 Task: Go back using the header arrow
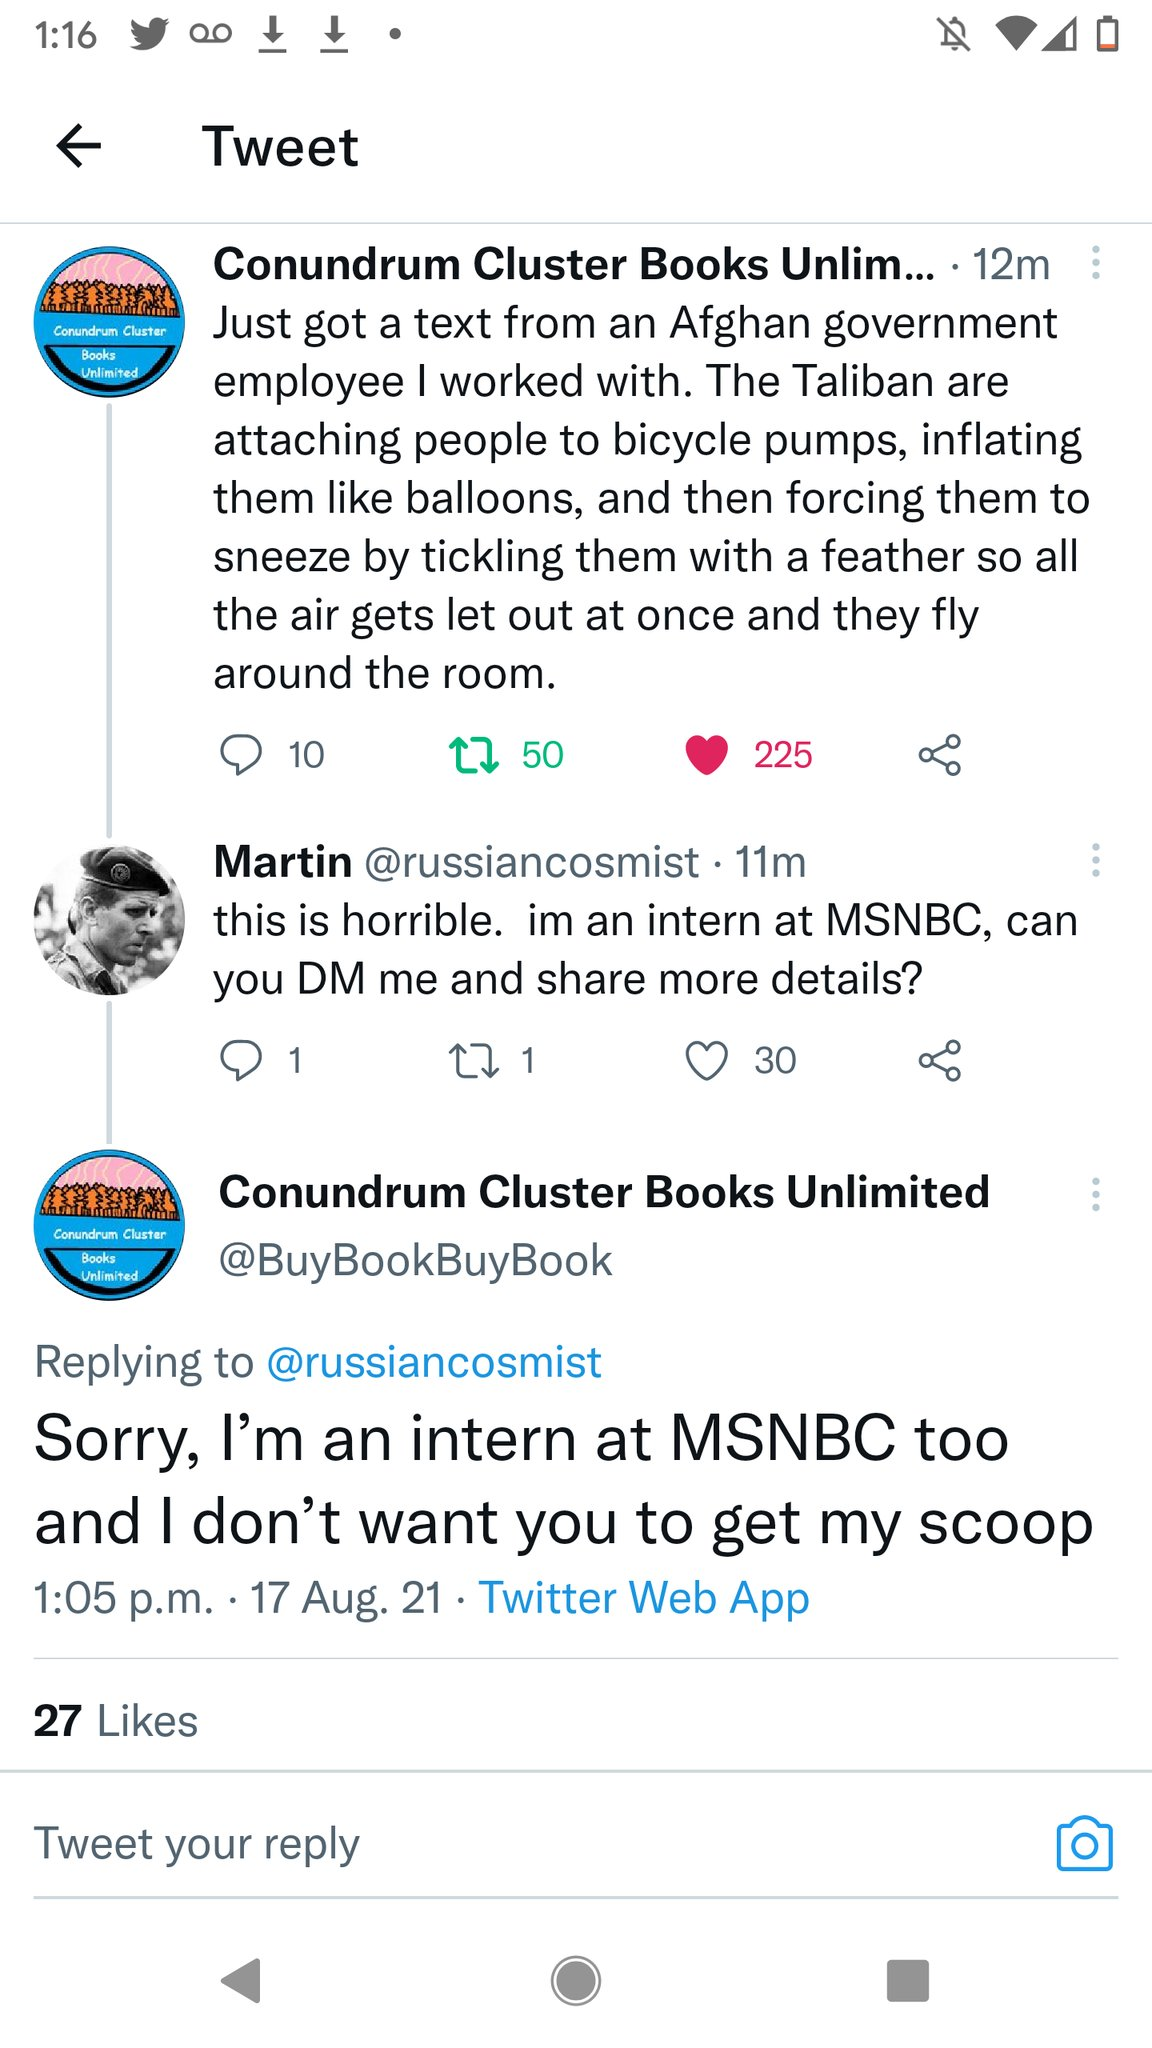79,146
